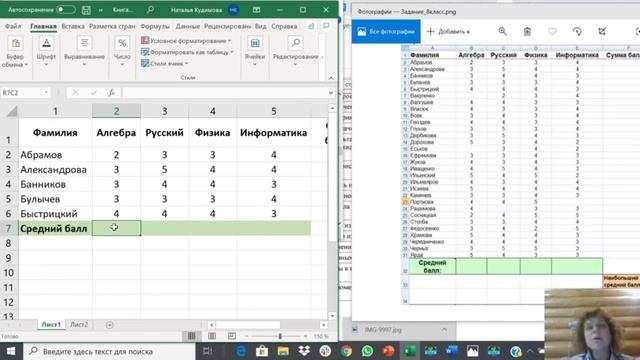
Task: Switch to the Вид tab
Action: 260,26
